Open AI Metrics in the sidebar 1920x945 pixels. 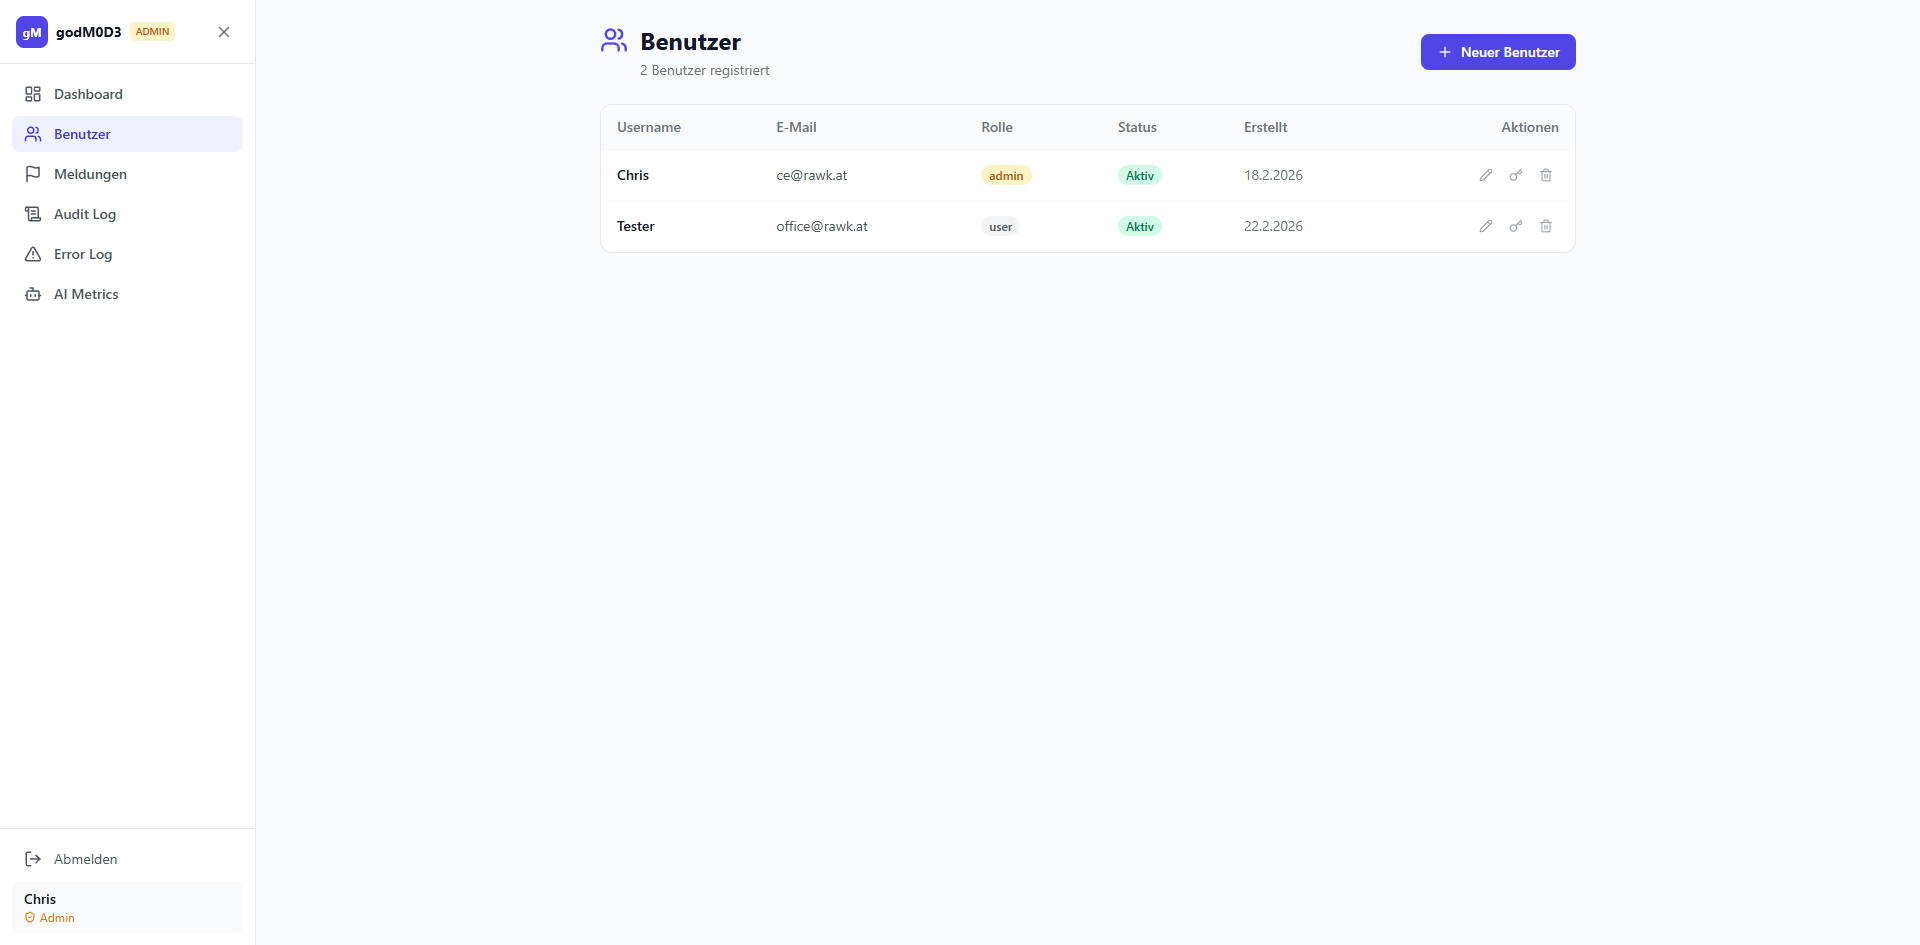click(86, 294)
